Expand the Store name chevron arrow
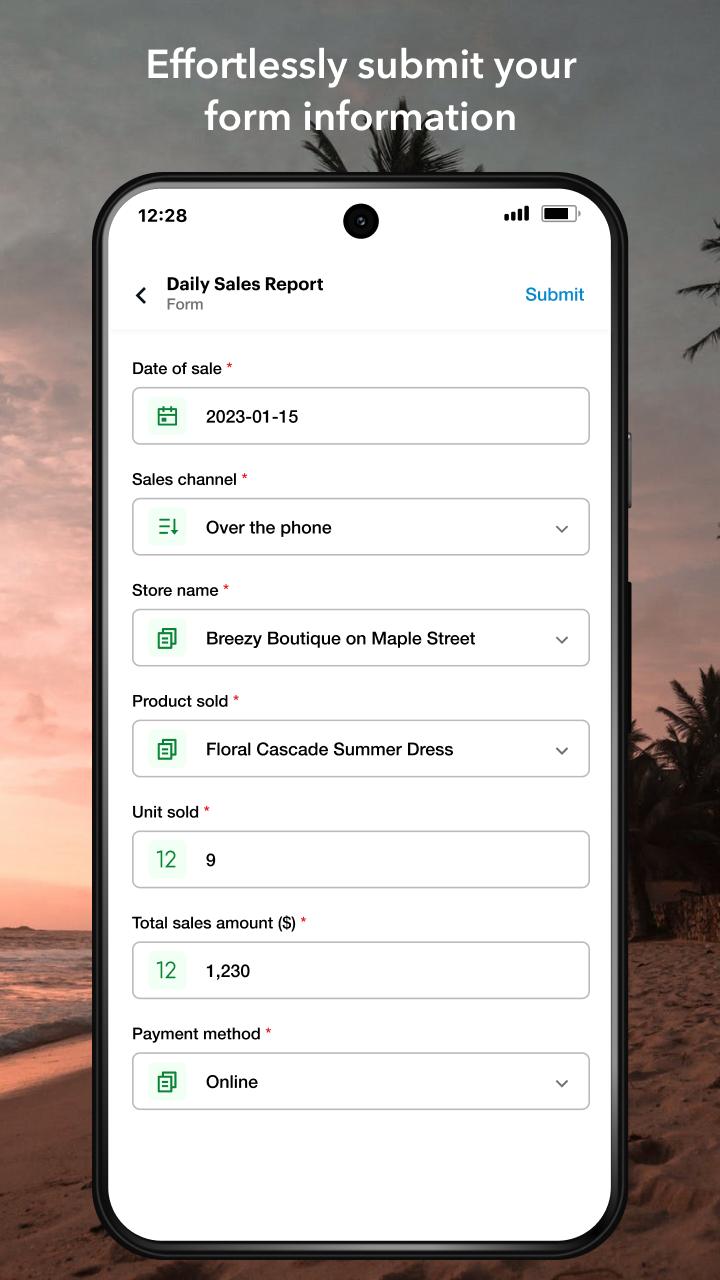 [x=562, y=640]
